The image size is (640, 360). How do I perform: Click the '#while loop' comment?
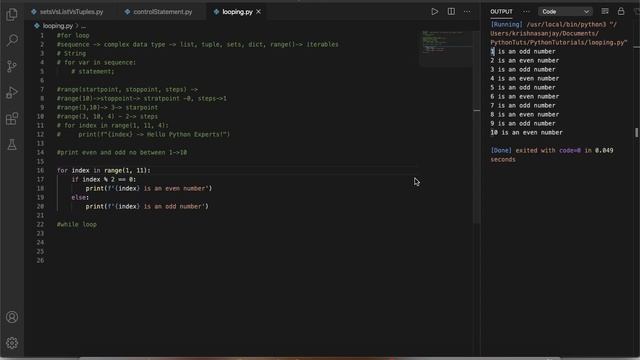[77, 224]
